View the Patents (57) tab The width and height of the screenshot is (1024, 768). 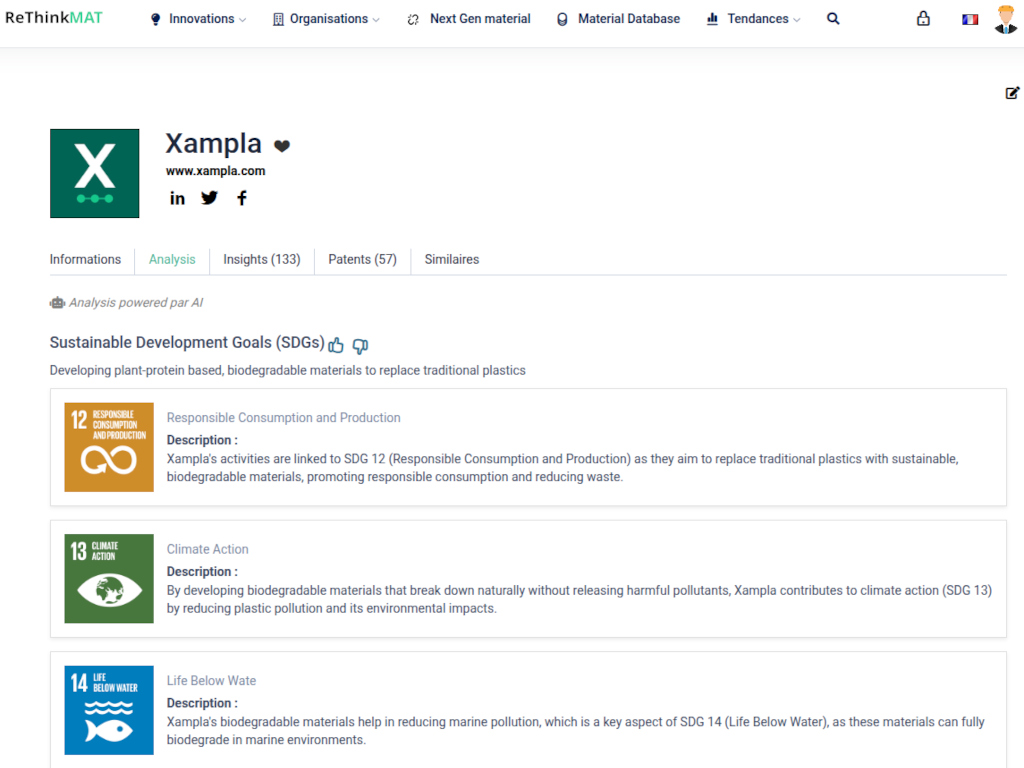tap(362, 259)
